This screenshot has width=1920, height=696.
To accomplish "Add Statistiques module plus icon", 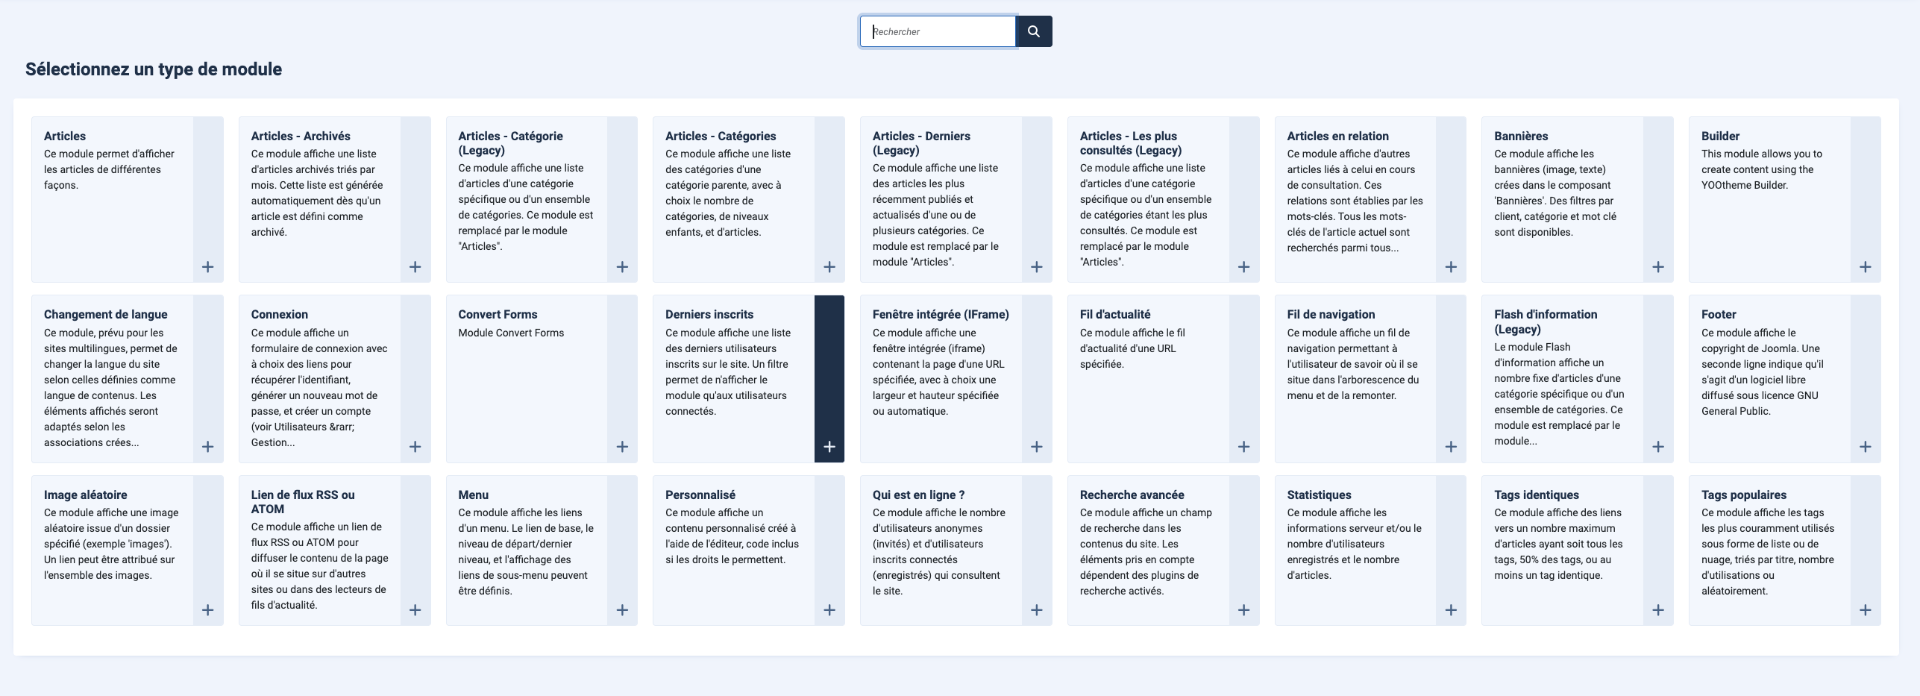I will tap(1451, 610).
